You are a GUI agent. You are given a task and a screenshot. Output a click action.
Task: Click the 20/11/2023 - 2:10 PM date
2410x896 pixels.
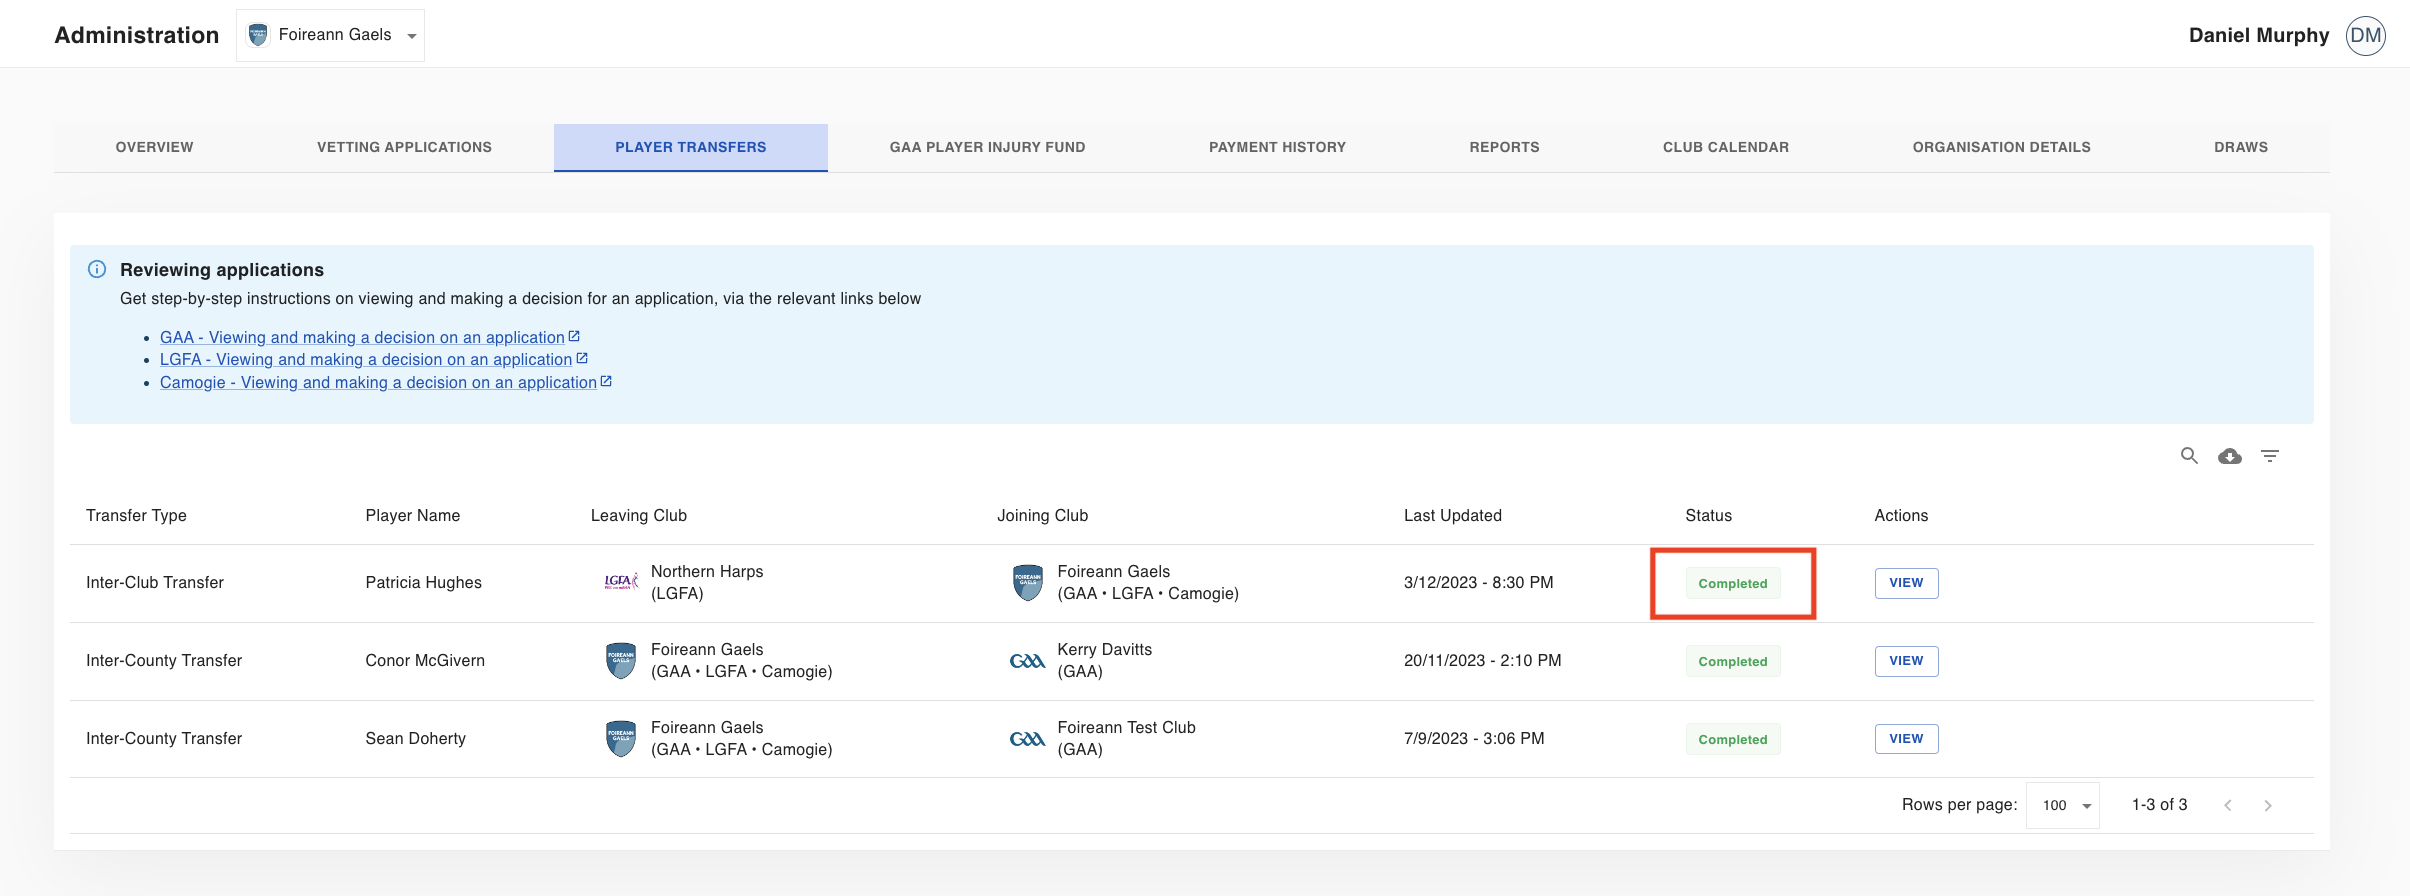coord(1483,660)
